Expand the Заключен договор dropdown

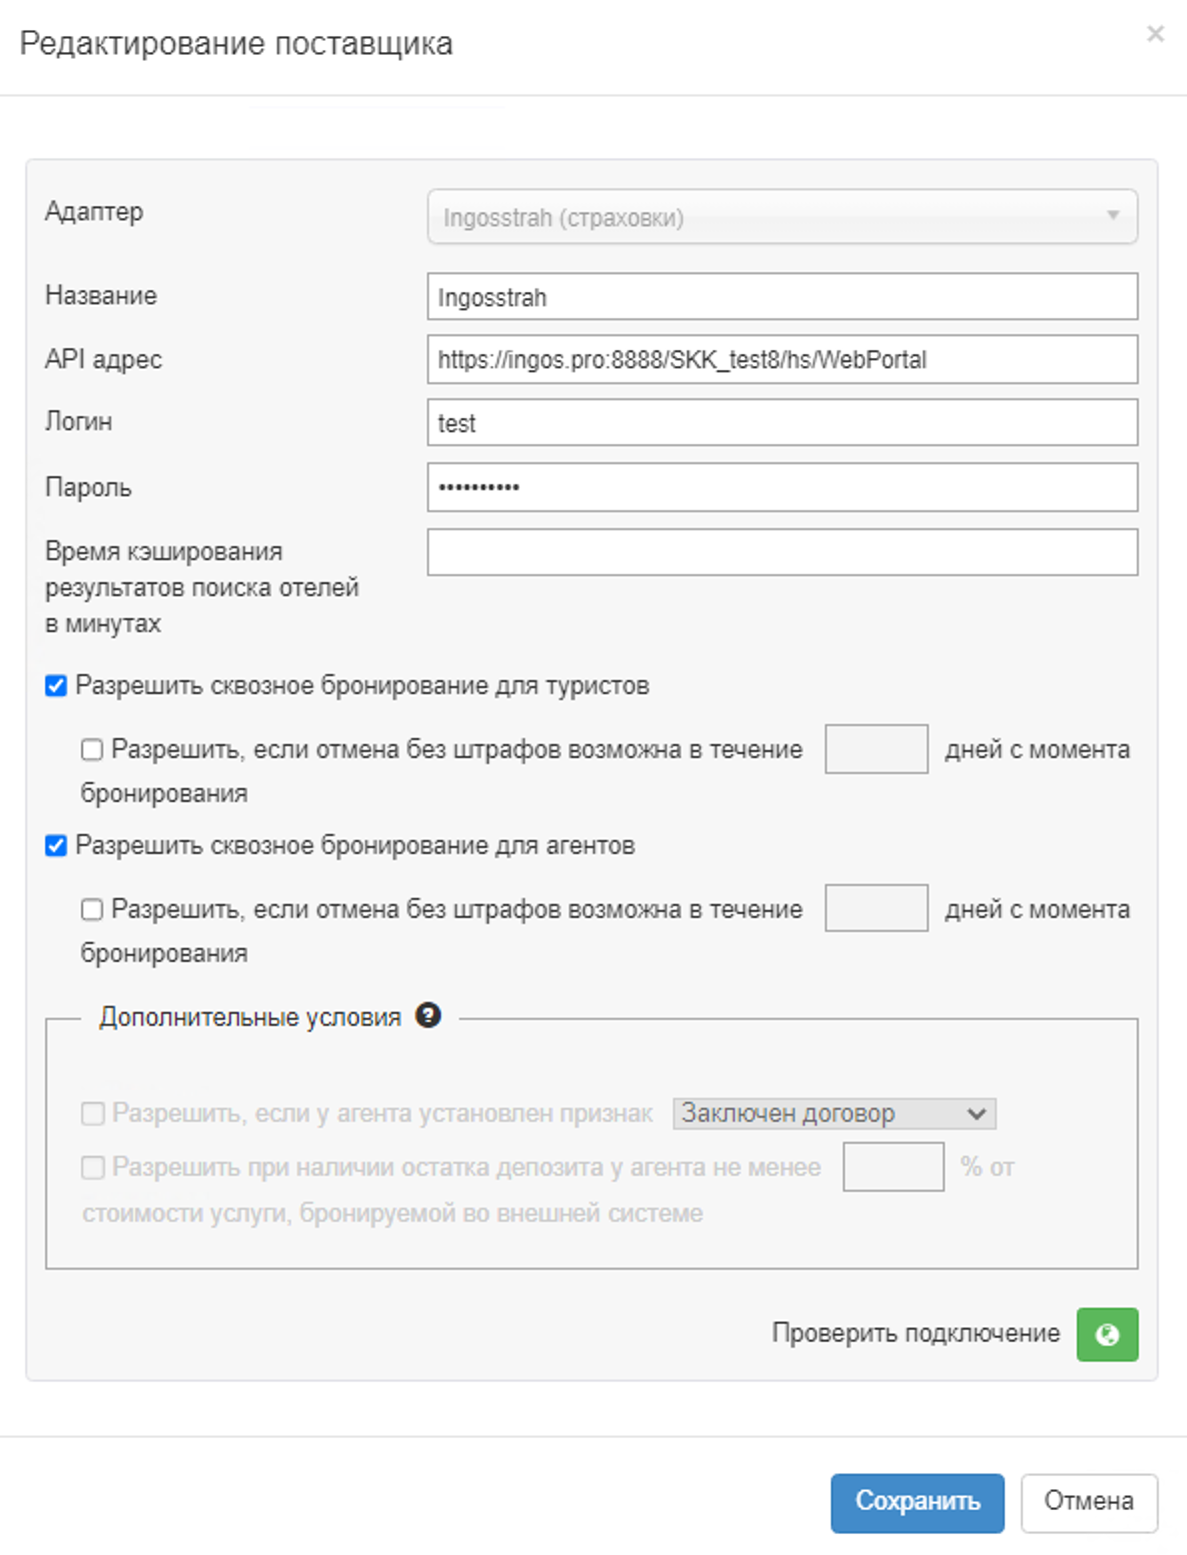(x=834, y=1114)
